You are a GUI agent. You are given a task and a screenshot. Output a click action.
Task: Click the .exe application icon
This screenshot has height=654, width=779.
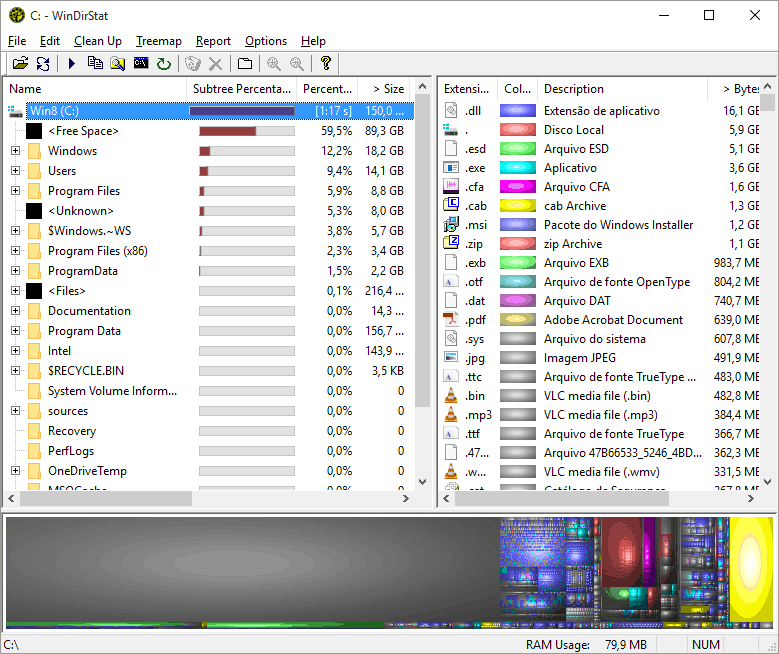pos(451,167)
